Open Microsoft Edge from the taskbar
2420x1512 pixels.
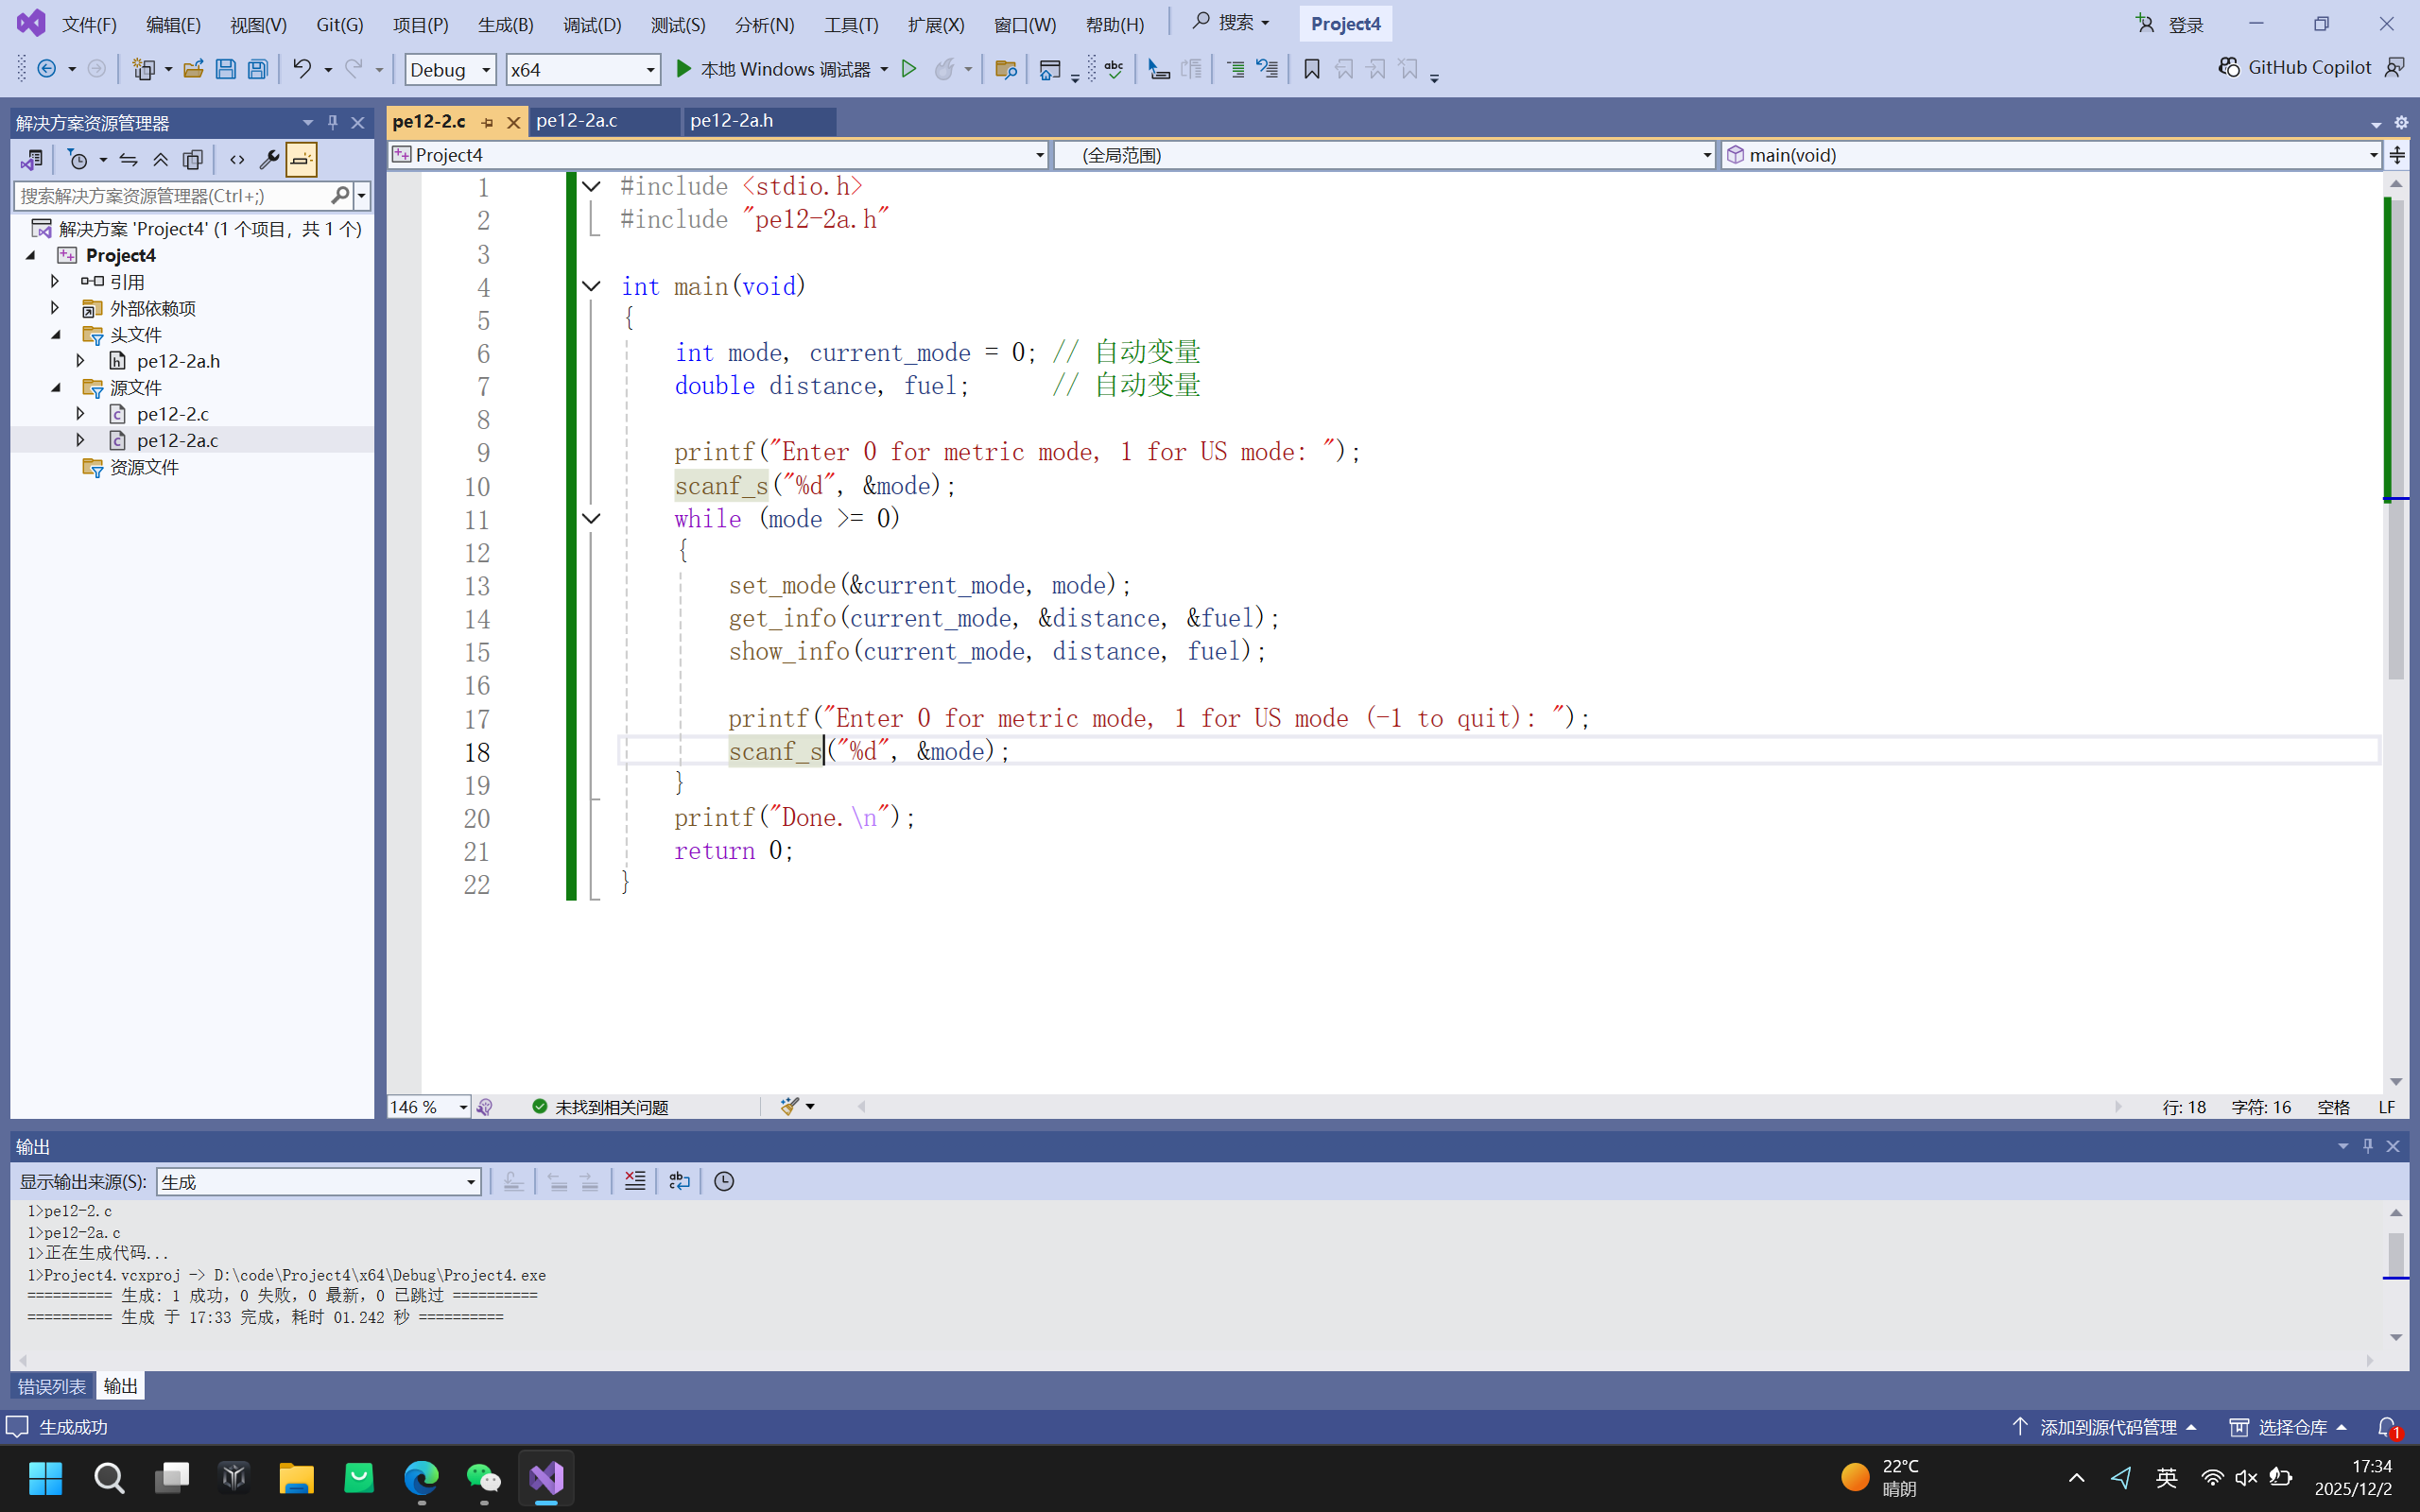pyautogui.click(x=421, y=1477)
